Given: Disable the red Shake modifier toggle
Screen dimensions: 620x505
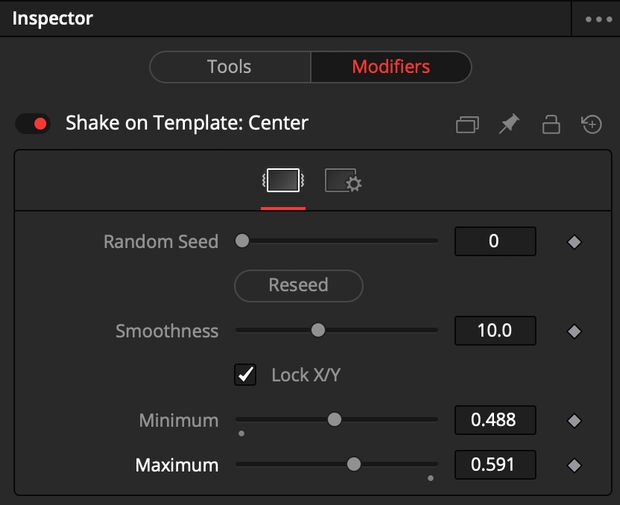Looking at the screenshot, I should click(33, 124).
